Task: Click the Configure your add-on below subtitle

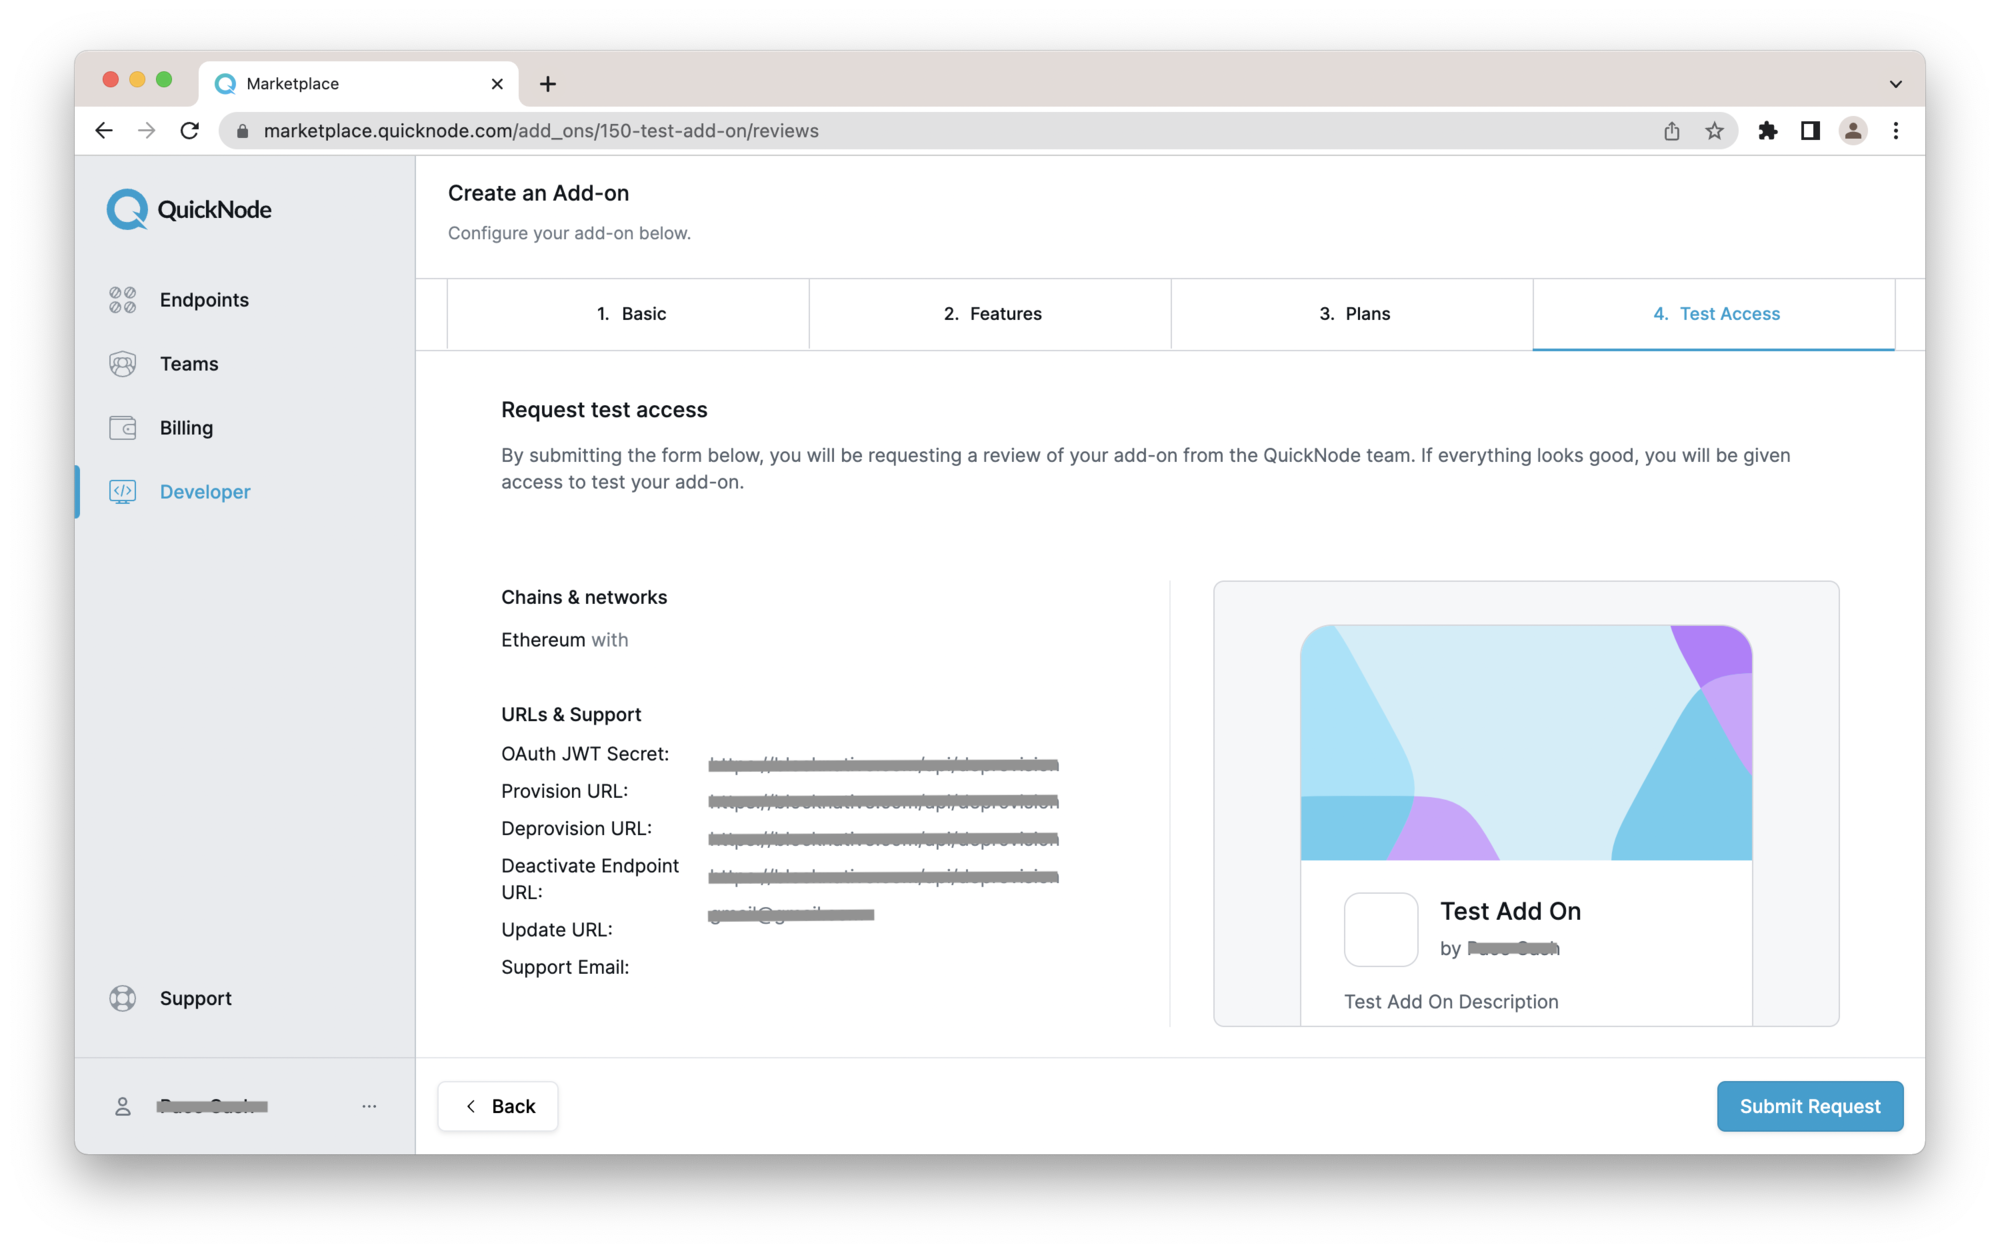Action: point(569,233)
